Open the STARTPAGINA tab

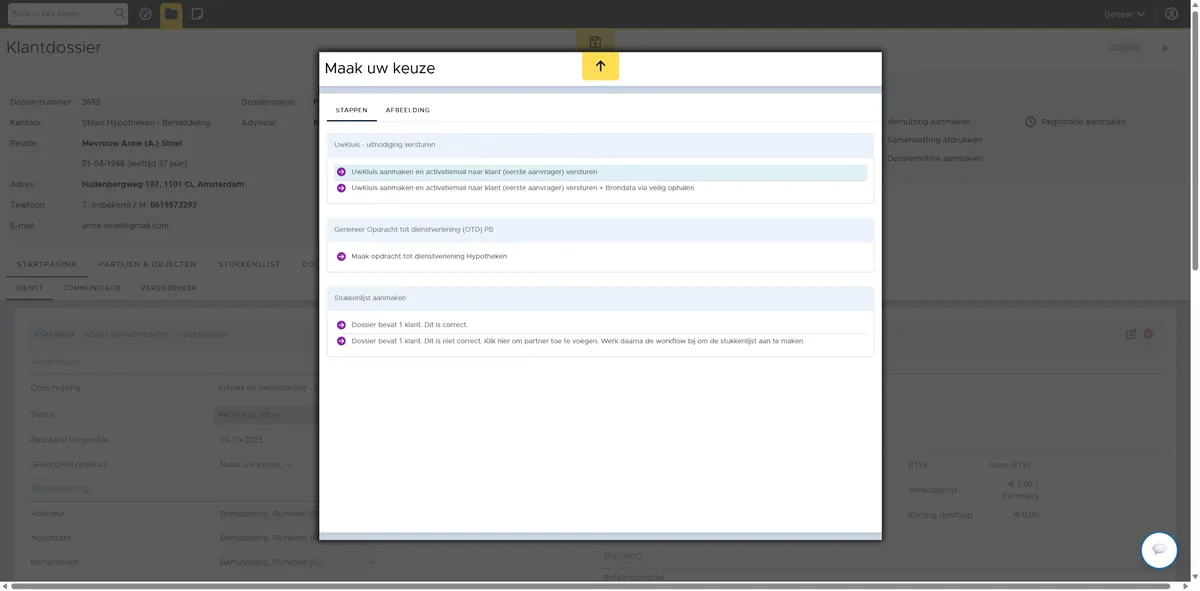[x=47, y=264]
